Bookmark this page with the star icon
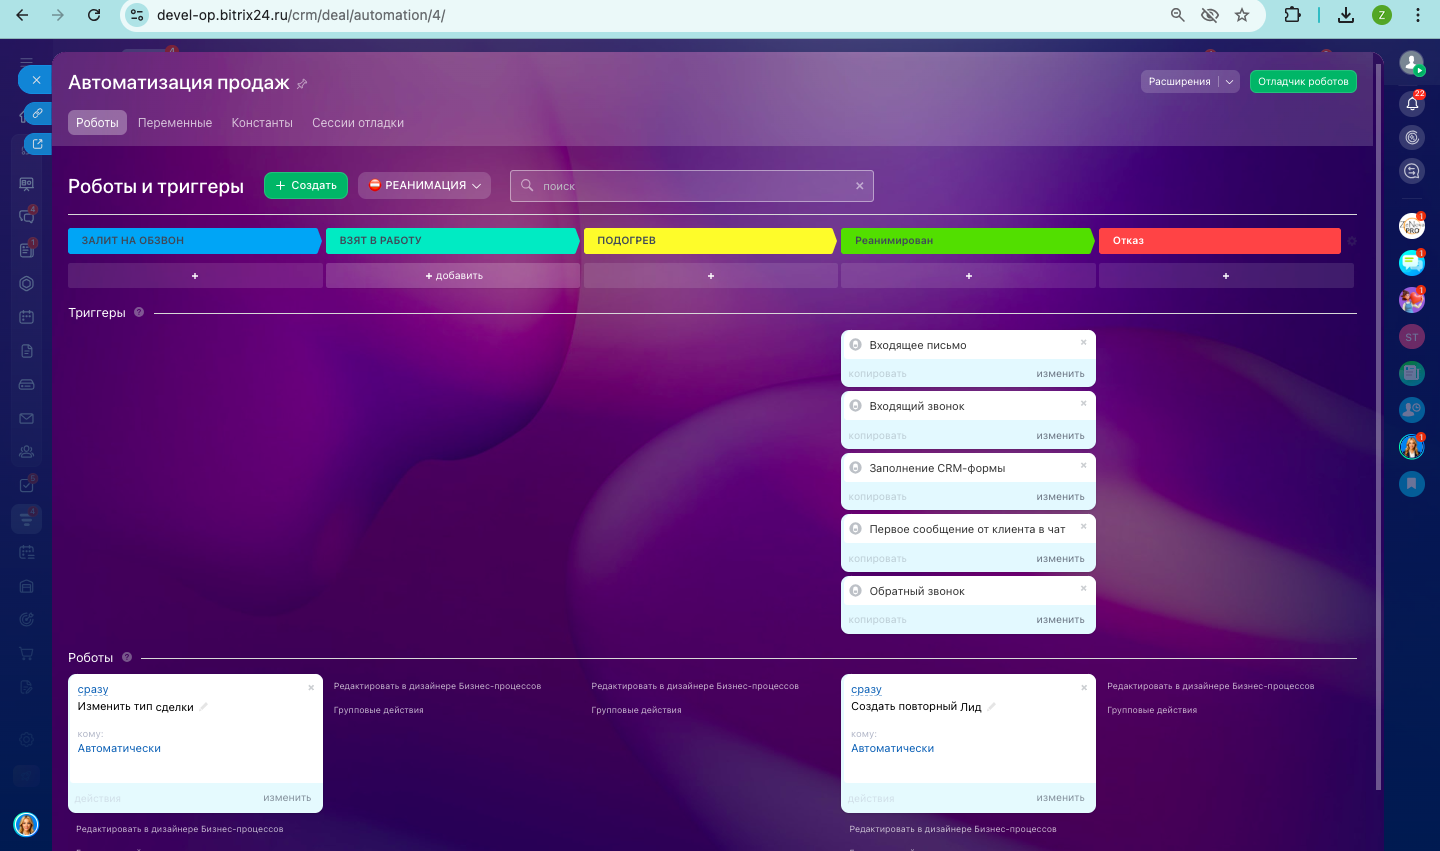1440x851 pixels. tap(1242, 15)
